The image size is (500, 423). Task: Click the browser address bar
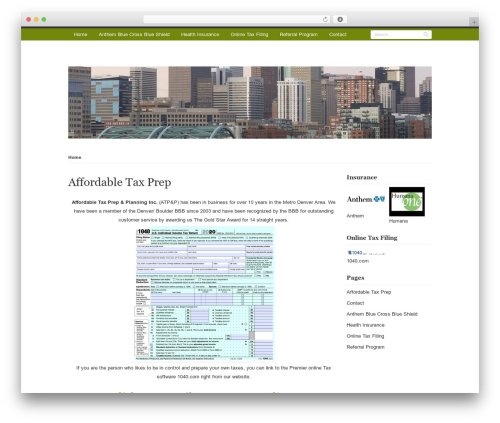coord(237,20)
